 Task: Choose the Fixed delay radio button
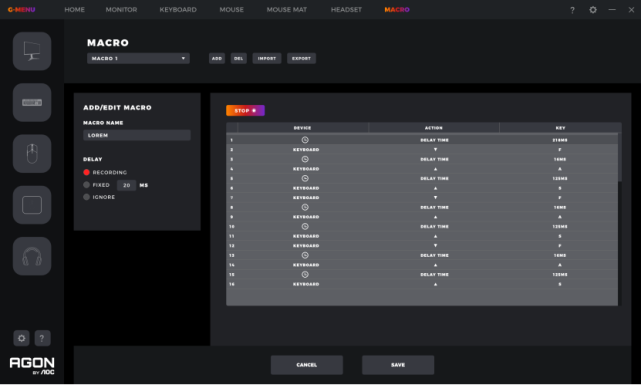point(86,185)
